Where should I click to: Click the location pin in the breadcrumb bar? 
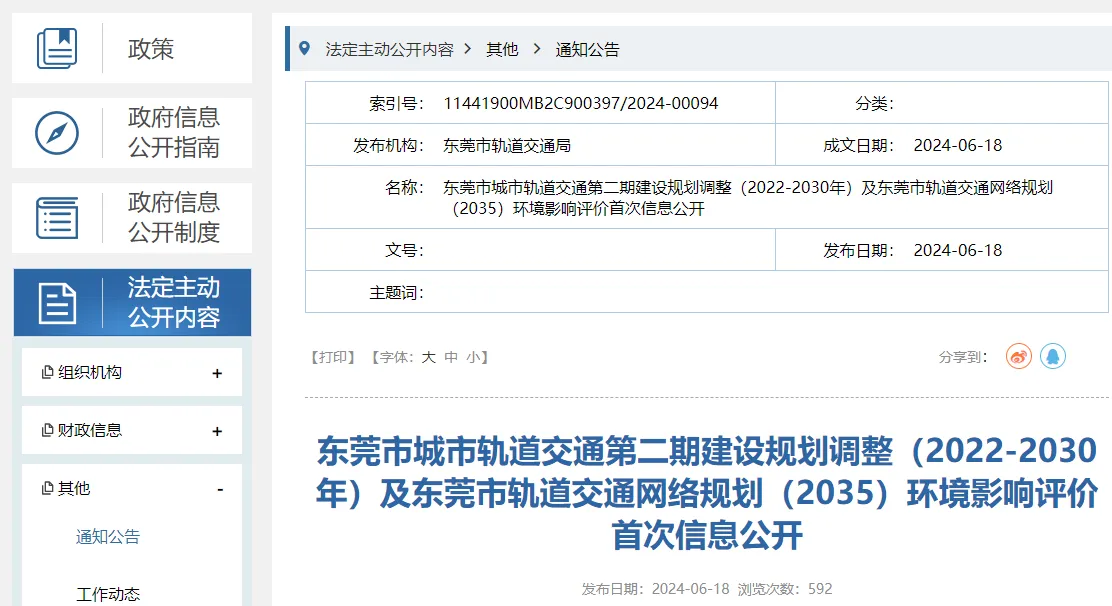click(305, 47)
